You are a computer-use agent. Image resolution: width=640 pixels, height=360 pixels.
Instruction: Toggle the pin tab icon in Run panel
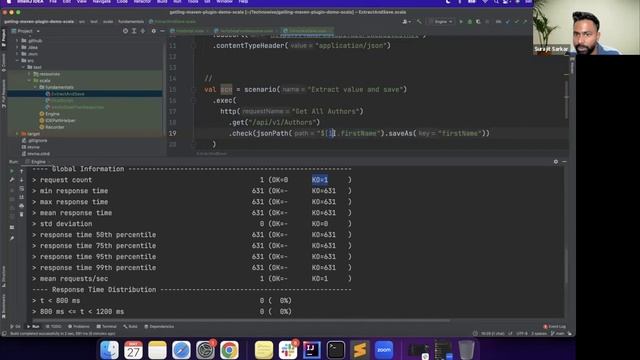(12, 238)
